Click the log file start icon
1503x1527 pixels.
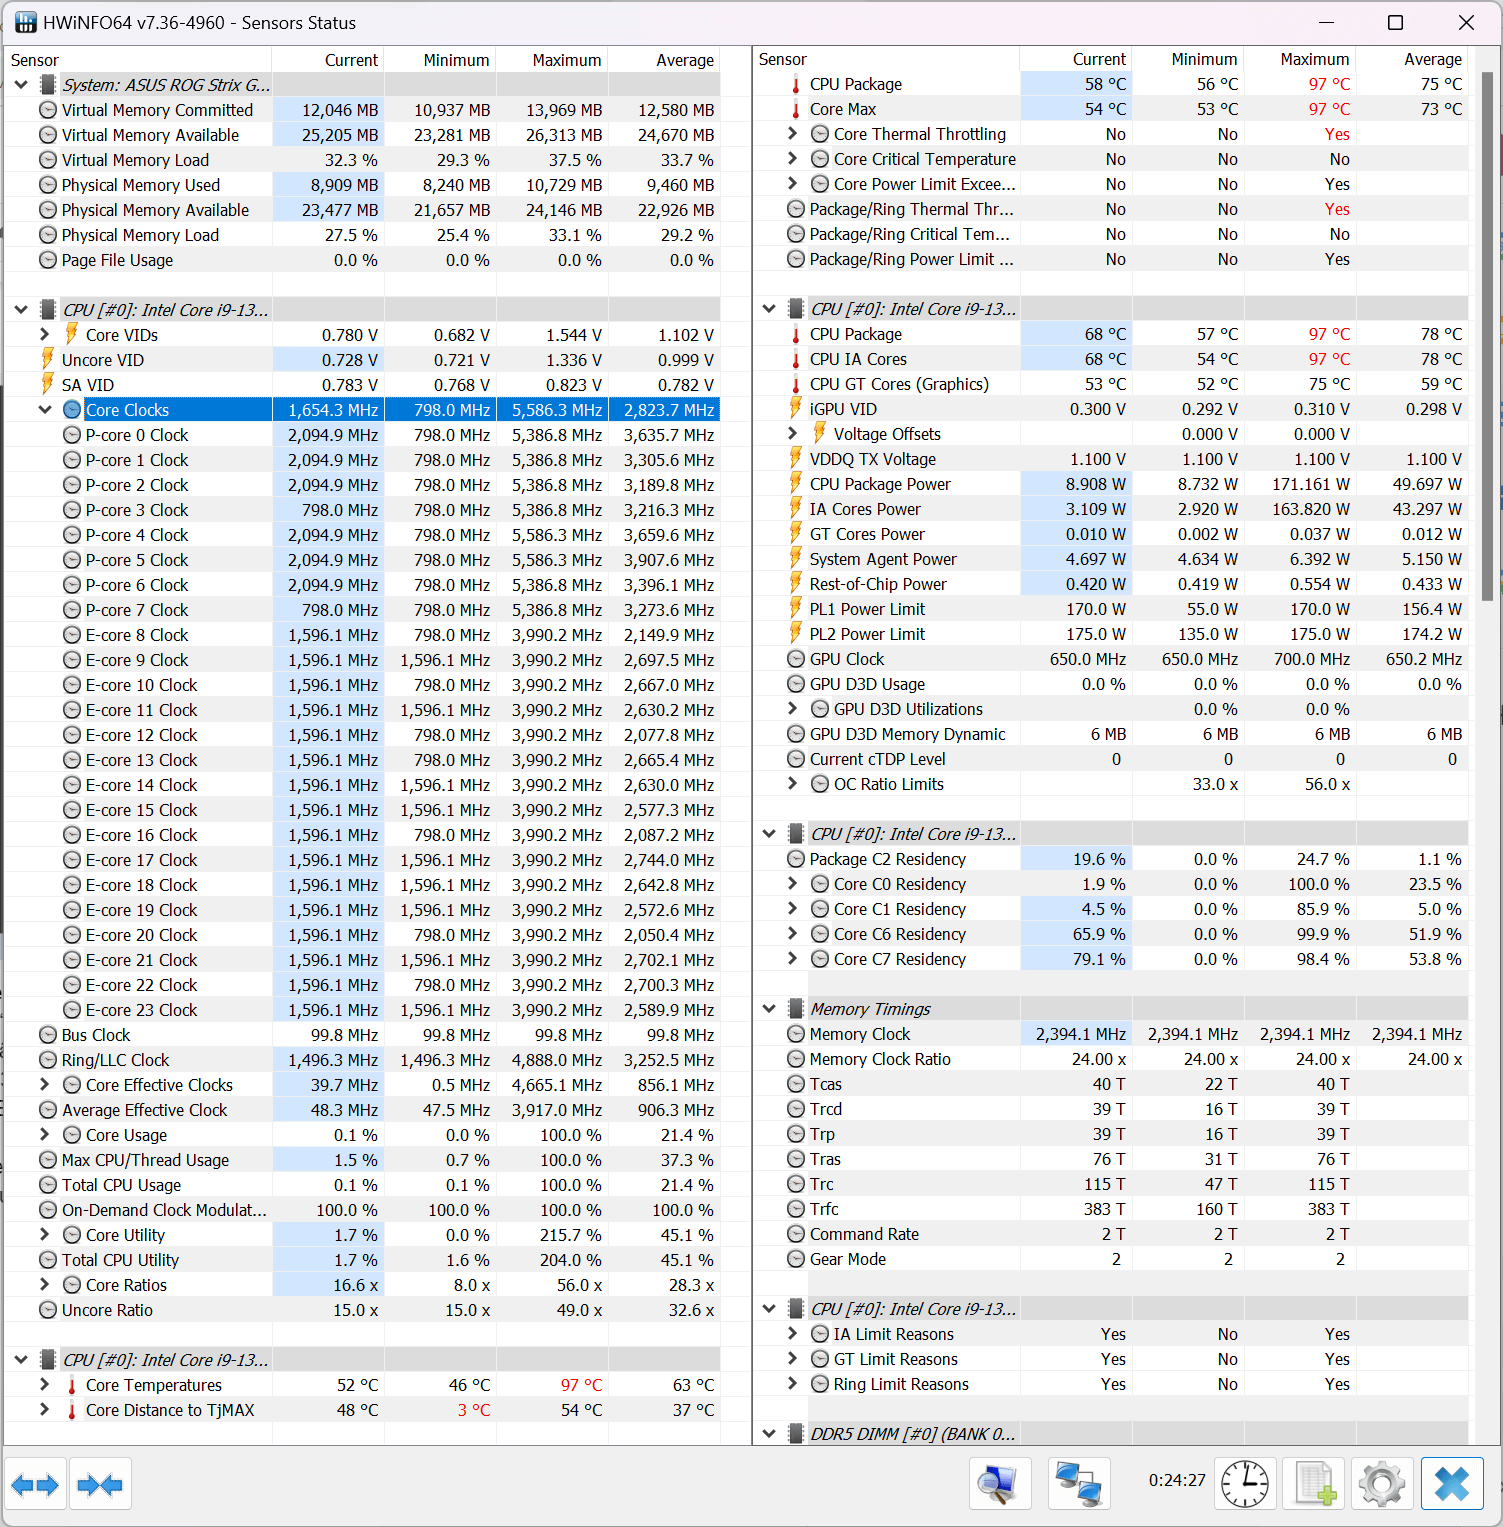[x=1314, y=1484]
